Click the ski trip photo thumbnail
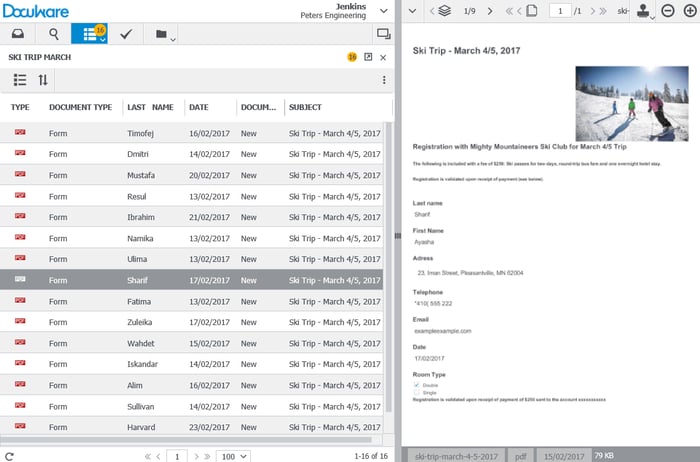The width and height of the screenshot is (700, 462). click(631, 104)
